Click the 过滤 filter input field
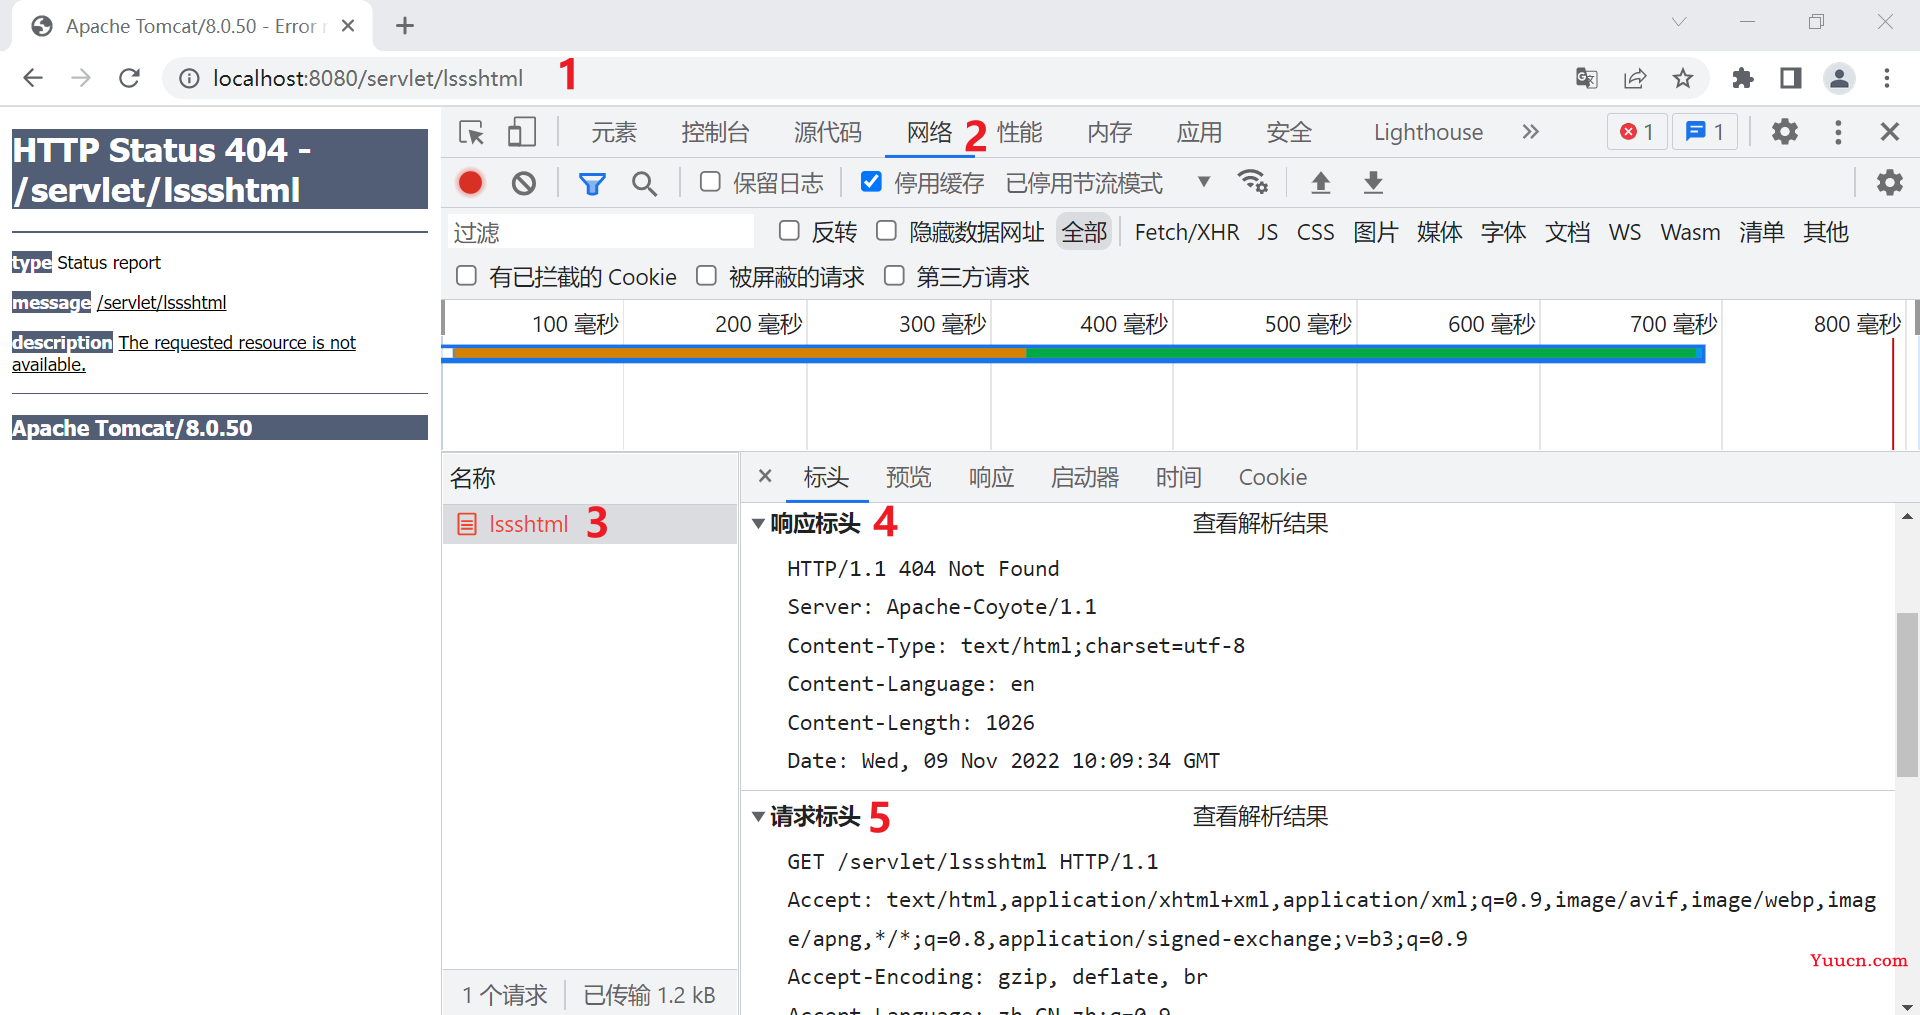 pyautogui.click(x=600, y=232)
